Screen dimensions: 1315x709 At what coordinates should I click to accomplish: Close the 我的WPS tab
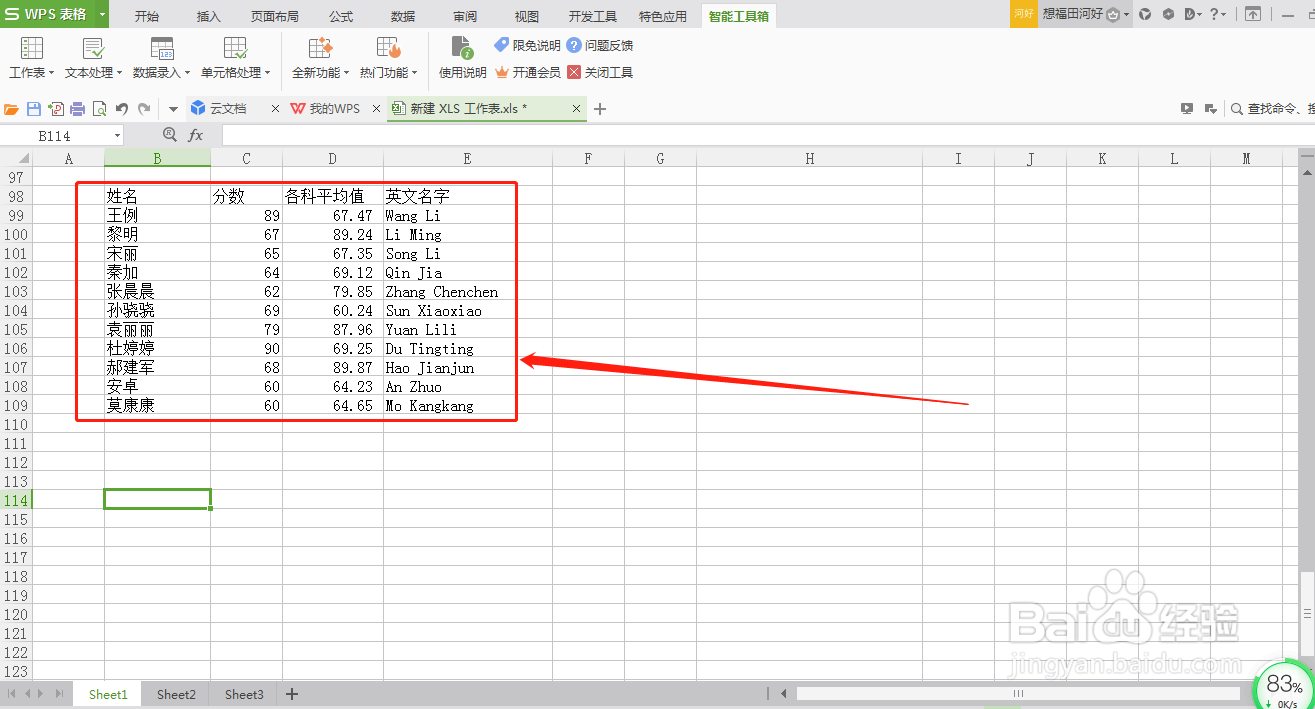(x=376, y=108)
